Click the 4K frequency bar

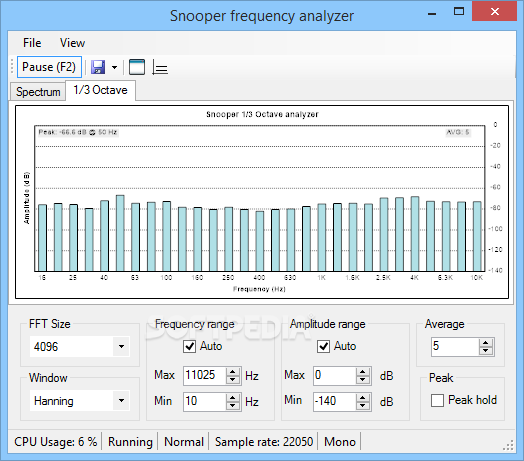pos(415,234)
